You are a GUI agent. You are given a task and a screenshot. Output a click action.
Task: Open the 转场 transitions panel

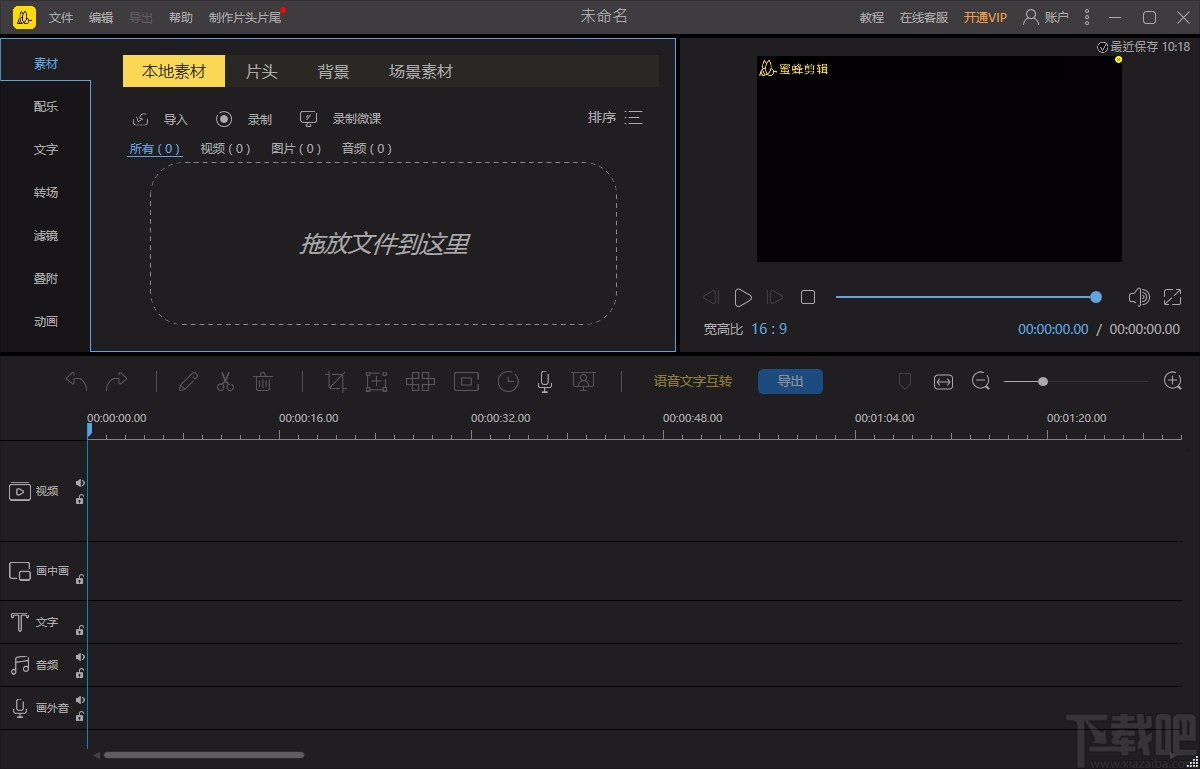point(45,192)
